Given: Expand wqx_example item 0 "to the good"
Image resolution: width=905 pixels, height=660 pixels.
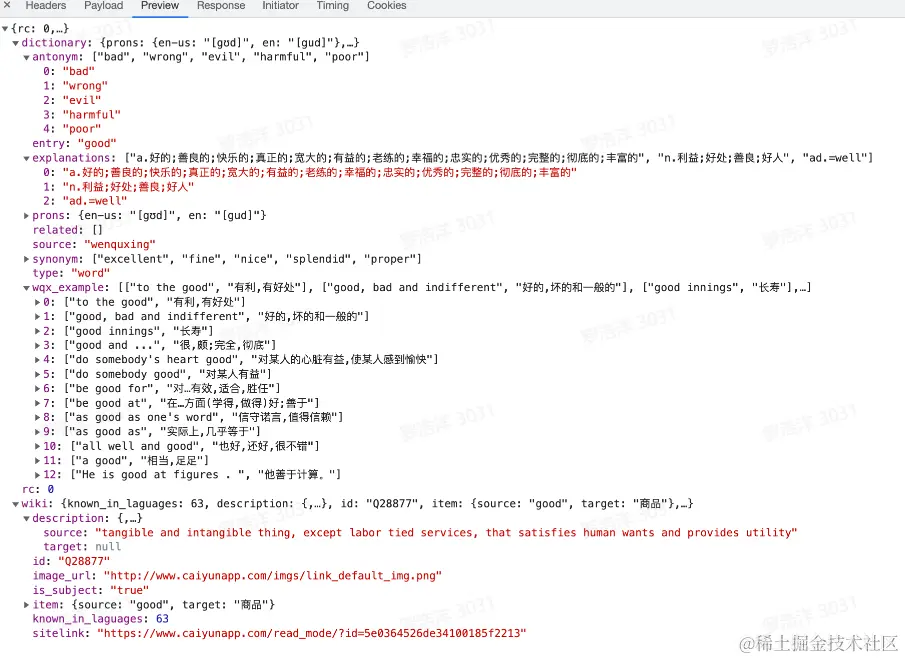Looking at the screenshot, I should click(38, 302).
